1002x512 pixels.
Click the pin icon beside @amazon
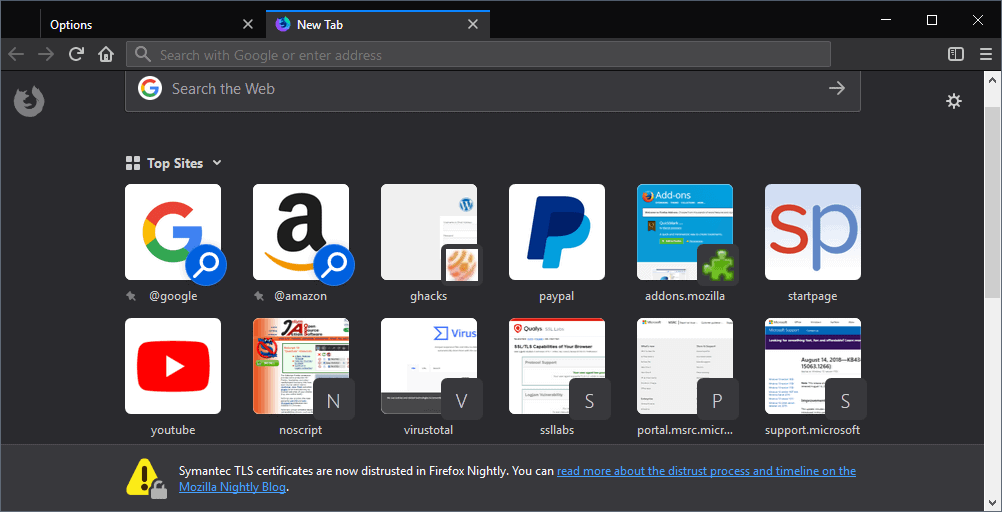click(259, 297)
